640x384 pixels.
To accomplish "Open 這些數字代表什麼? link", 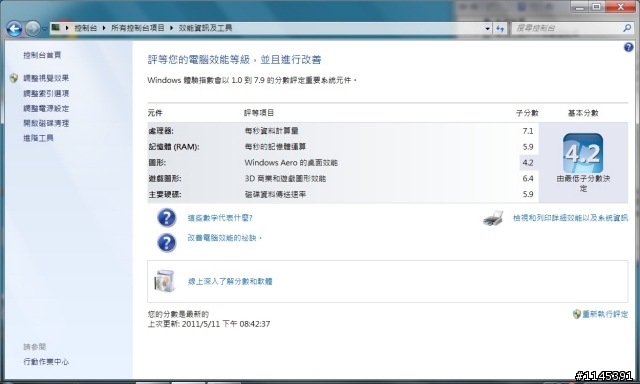I will pyautogui.click(x=220, y=218).
